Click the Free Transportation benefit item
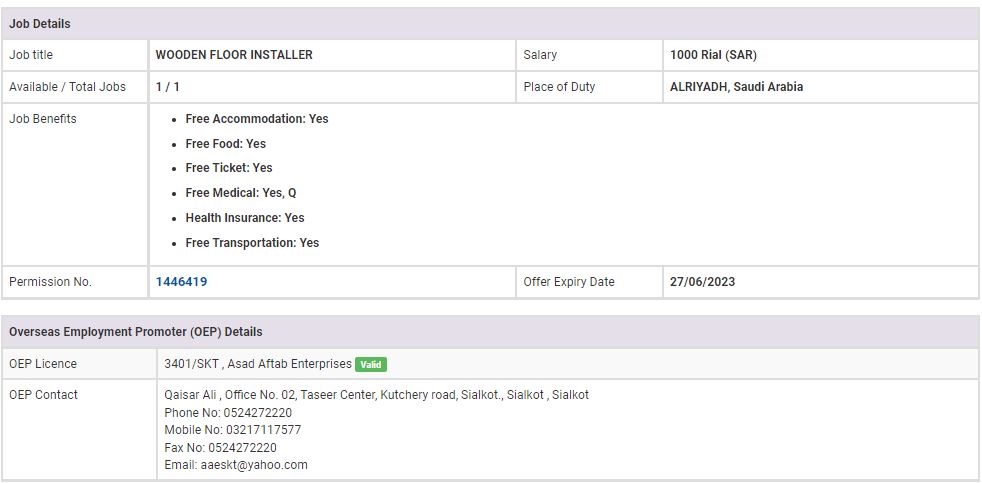This screenshot has height=483, width=982. pyautogui.click(x=252, y=243)
